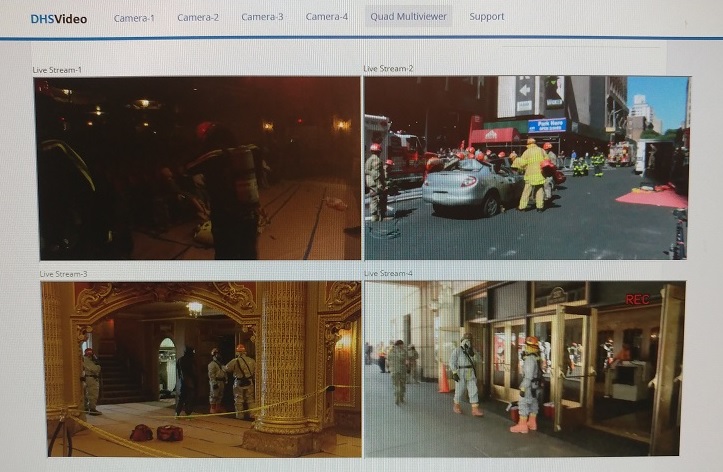Click the Live Stream-3 label
Screen dimensions: 723x472
pos(63,273)
